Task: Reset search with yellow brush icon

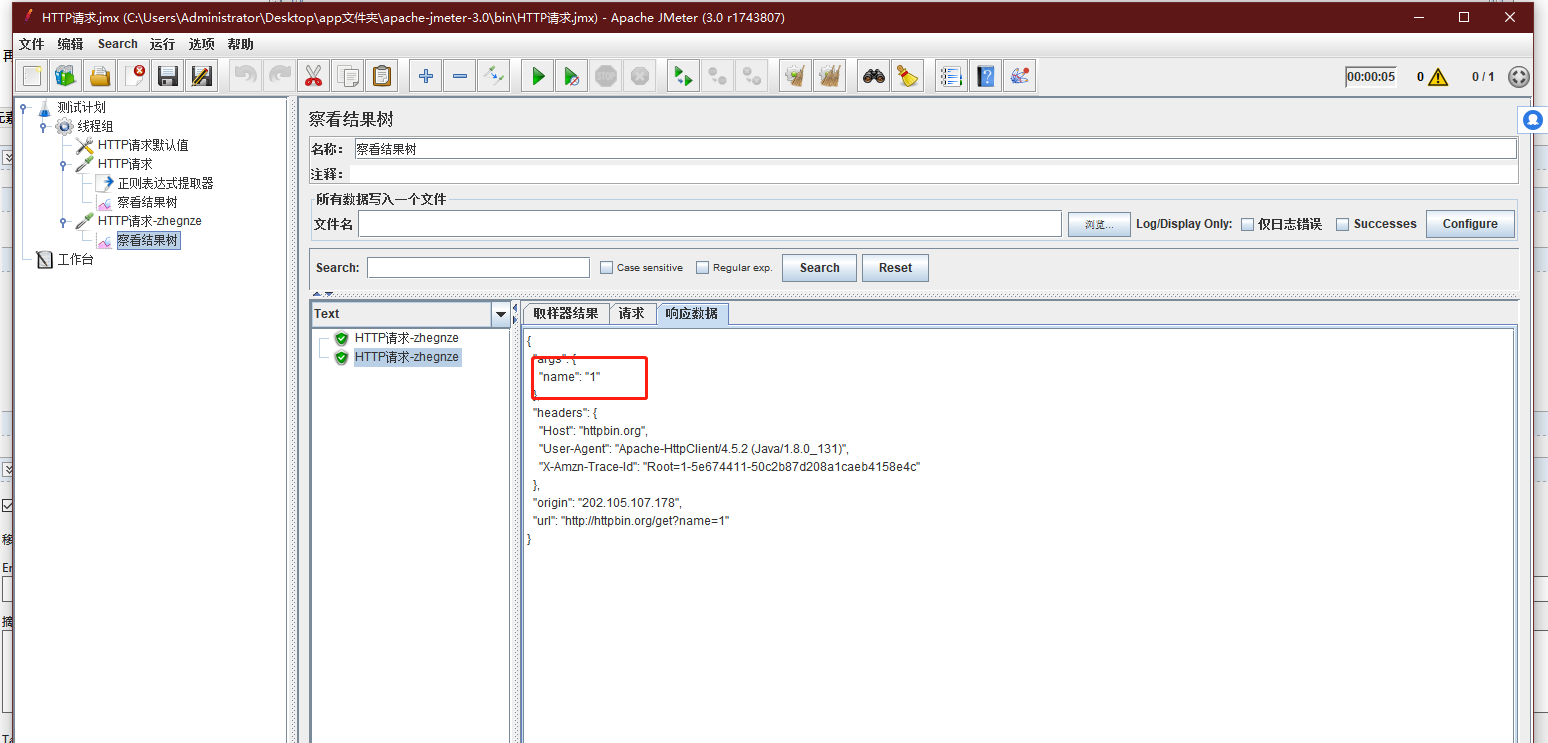Action: click(907, 76)
